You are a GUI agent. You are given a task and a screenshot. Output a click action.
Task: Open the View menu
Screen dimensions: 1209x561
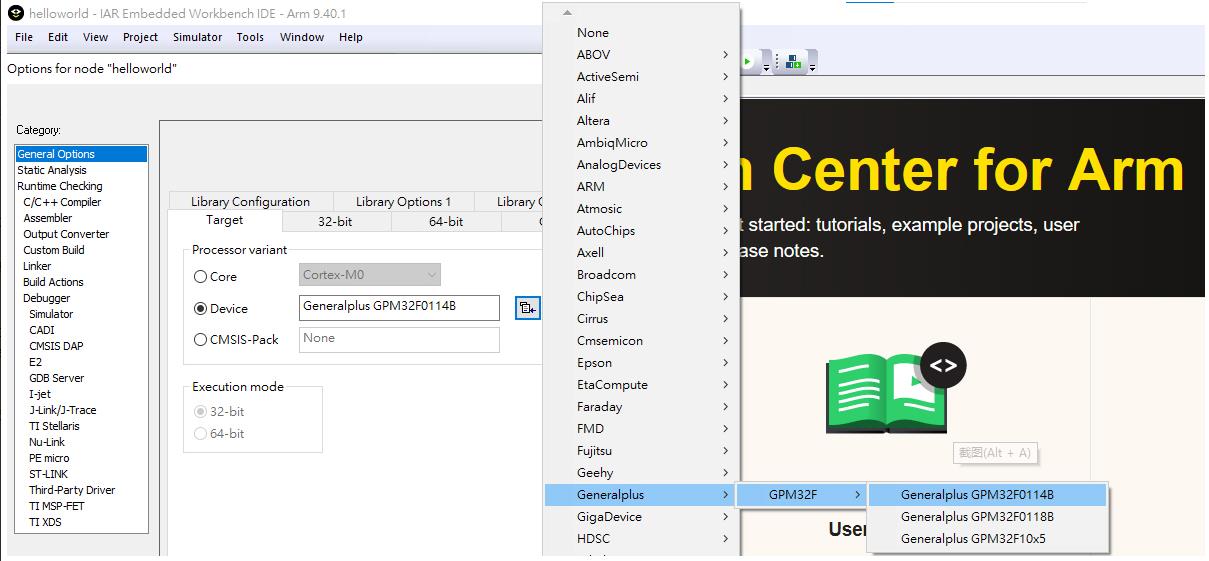coord(95,37)
